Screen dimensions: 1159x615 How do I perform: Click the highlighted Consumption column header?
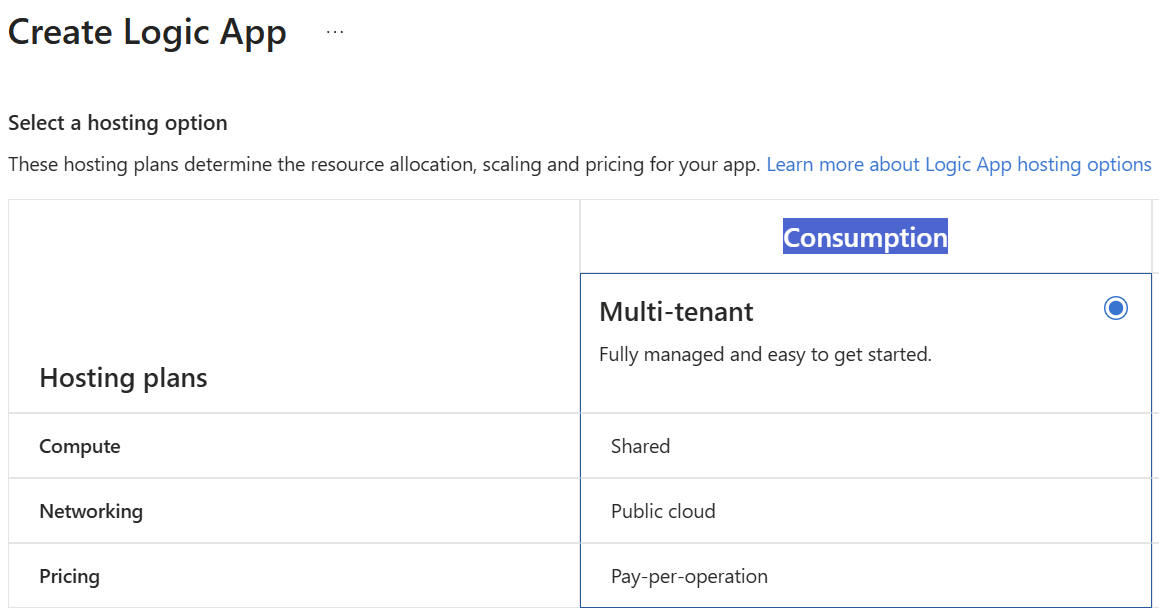click(865, 237)
